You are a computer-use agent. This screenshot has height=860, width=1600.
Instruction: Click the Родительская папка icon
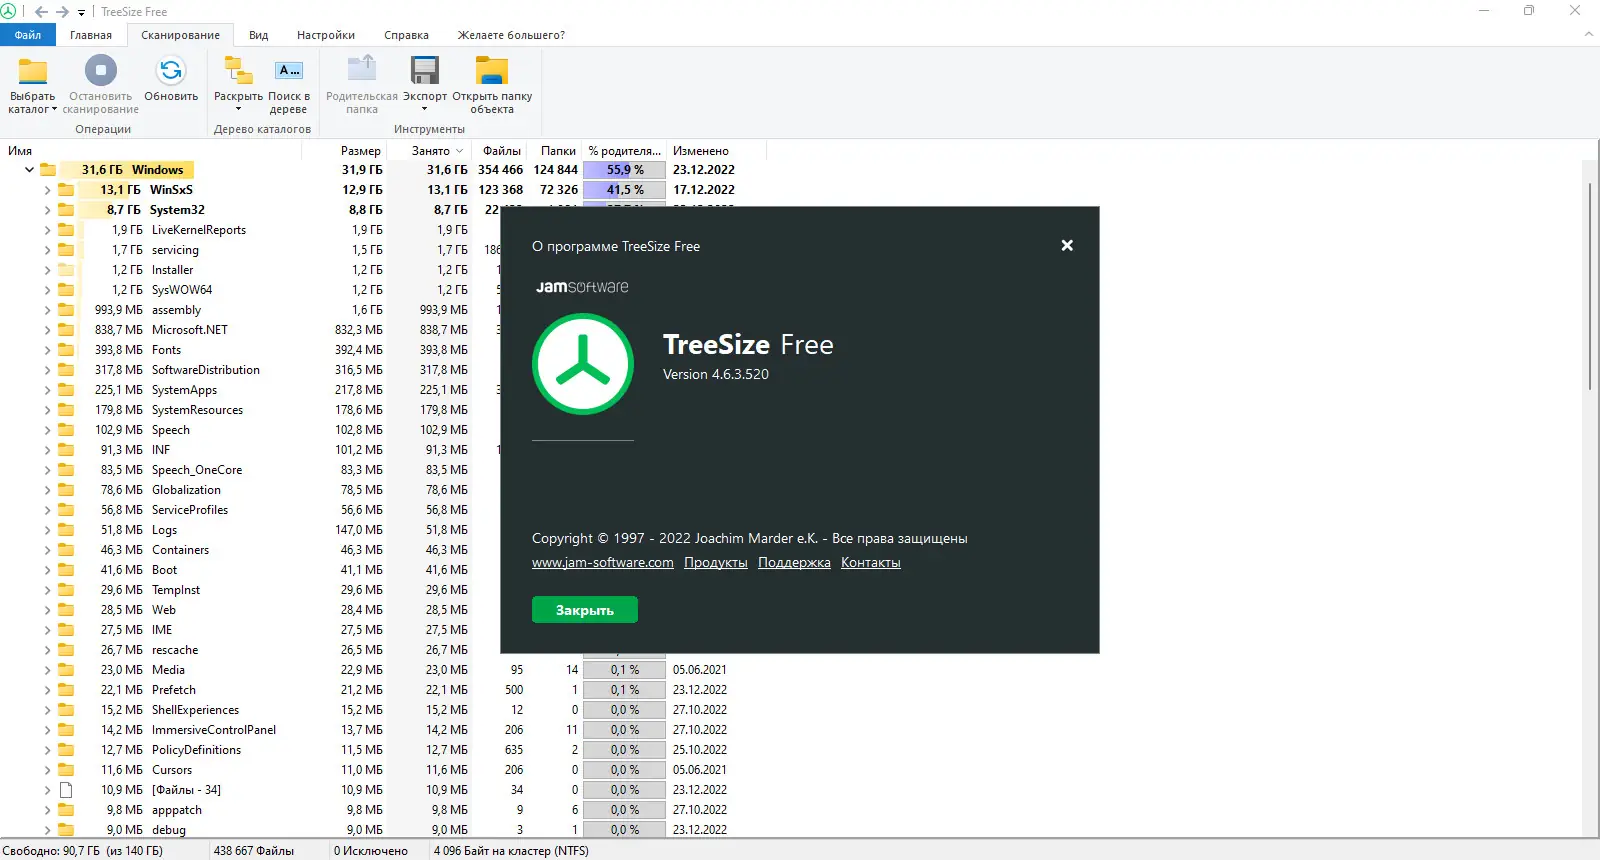362,71
